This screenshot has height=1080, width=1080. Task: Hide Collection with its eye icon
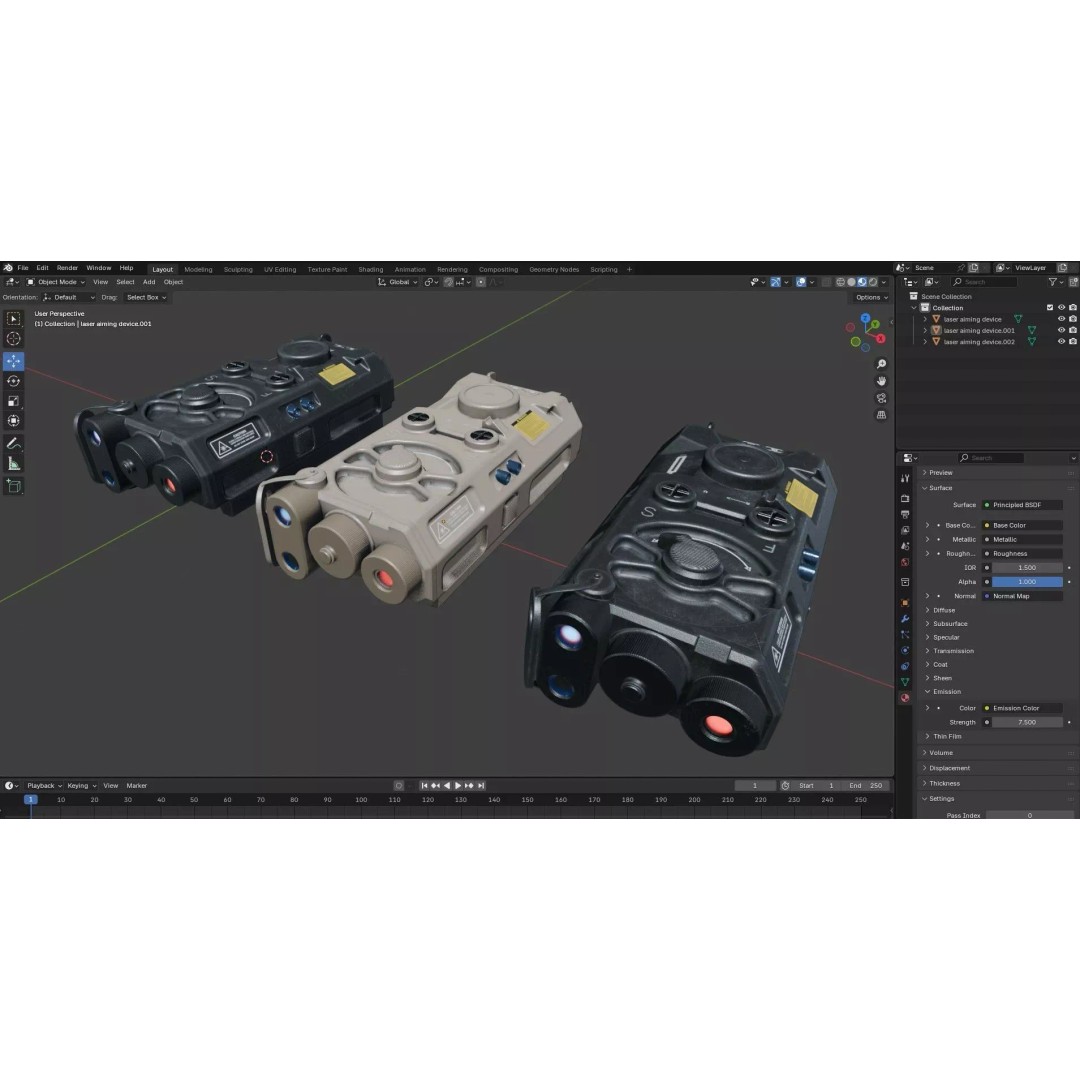[1061, 308]
